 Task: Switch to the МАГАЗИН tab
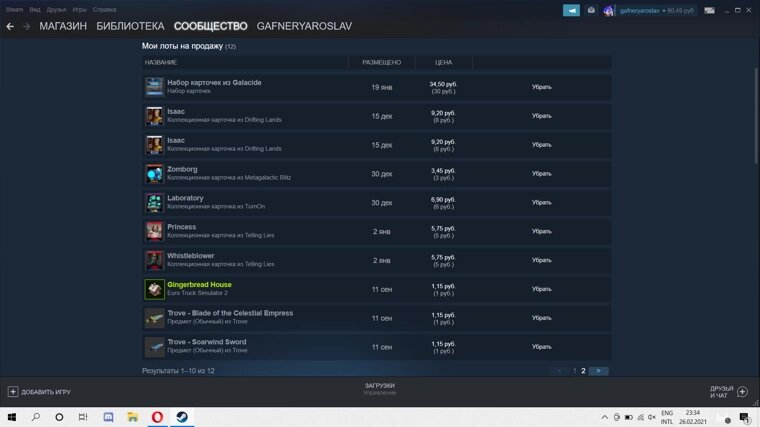(x=63, y=27)
